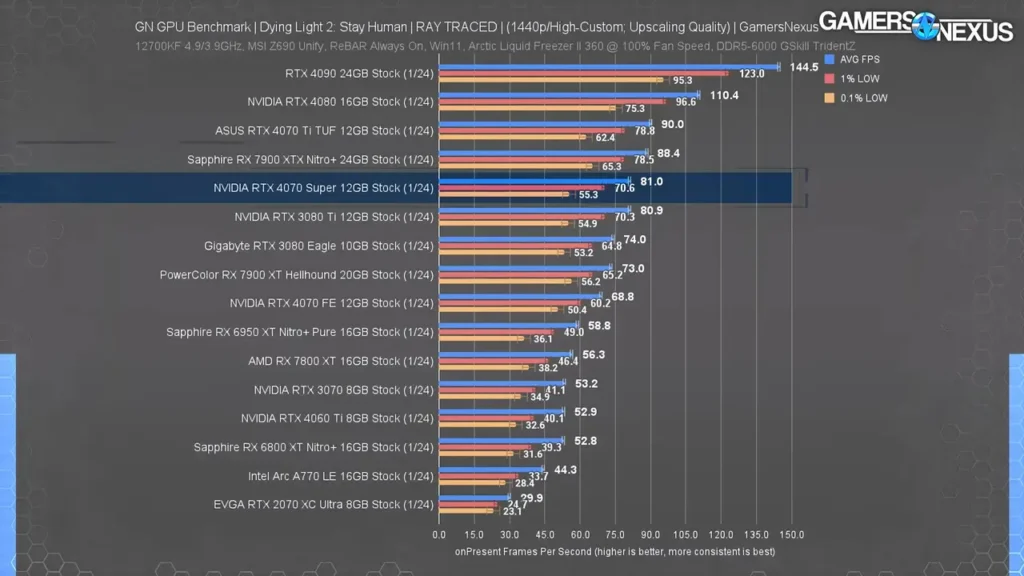The width and height of the screenshot is (1024, 576).
Task: Click the 36.1 0.1% low value
Action: (x=543, y=339)
